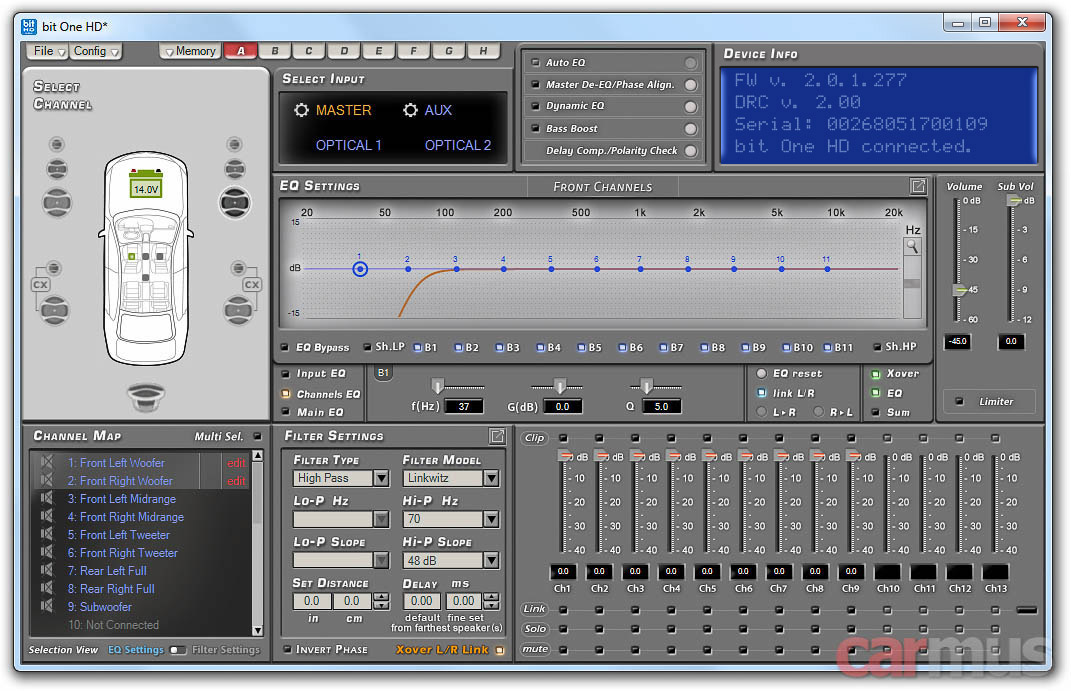This screenshot has width=1071, height=691.
Task: Click the subwoofer speaker icon below the car
Action: coord(146,395)
